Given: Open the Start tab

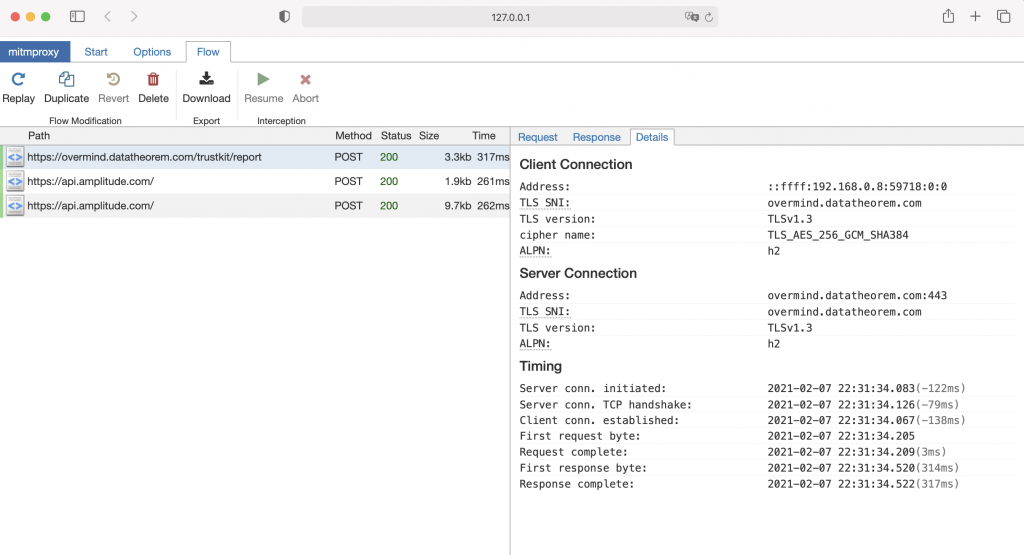Looking at the screenshot, I should coord(96,52).
